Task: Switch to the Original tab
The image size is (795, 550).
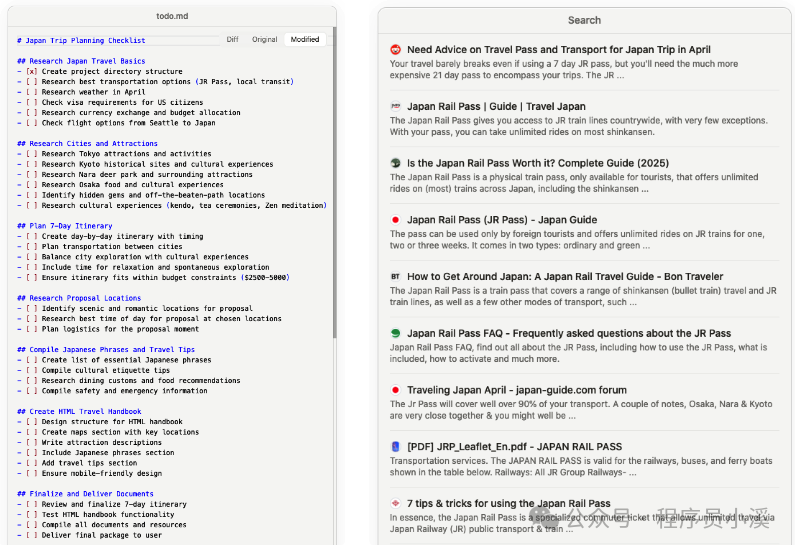Action: [x=264, y=40]
